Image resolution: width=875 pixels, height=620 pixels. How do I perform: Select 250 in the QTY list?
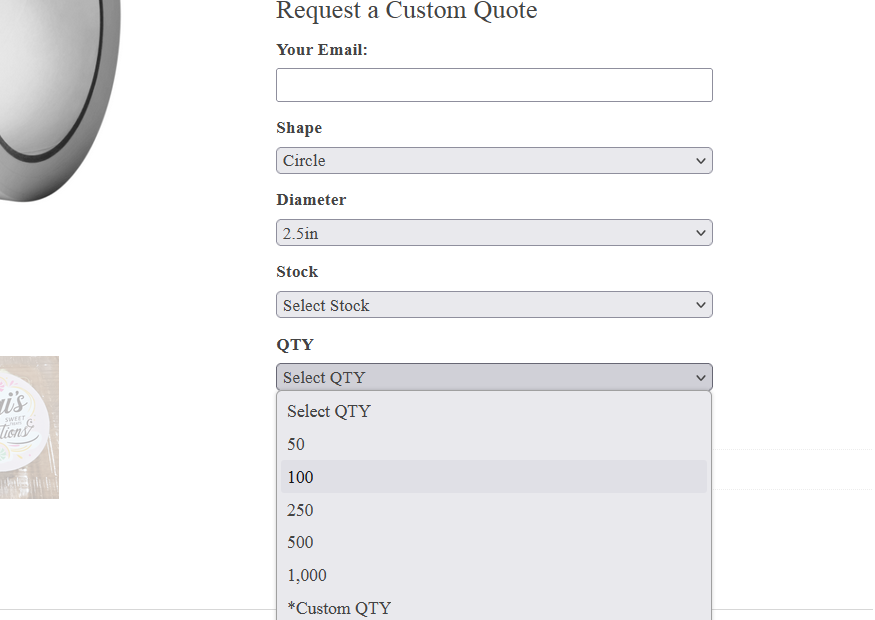coord(300,510)
